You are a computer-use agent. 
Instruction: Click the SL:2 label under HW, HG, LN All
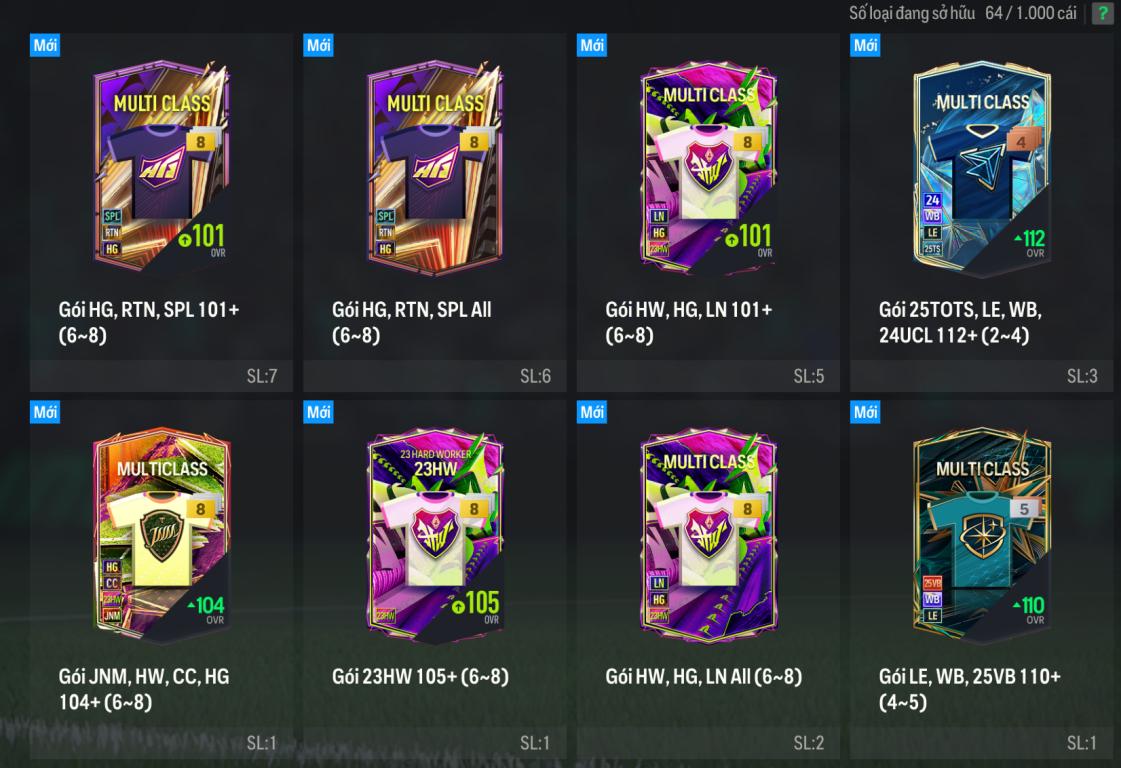point(809,743)
